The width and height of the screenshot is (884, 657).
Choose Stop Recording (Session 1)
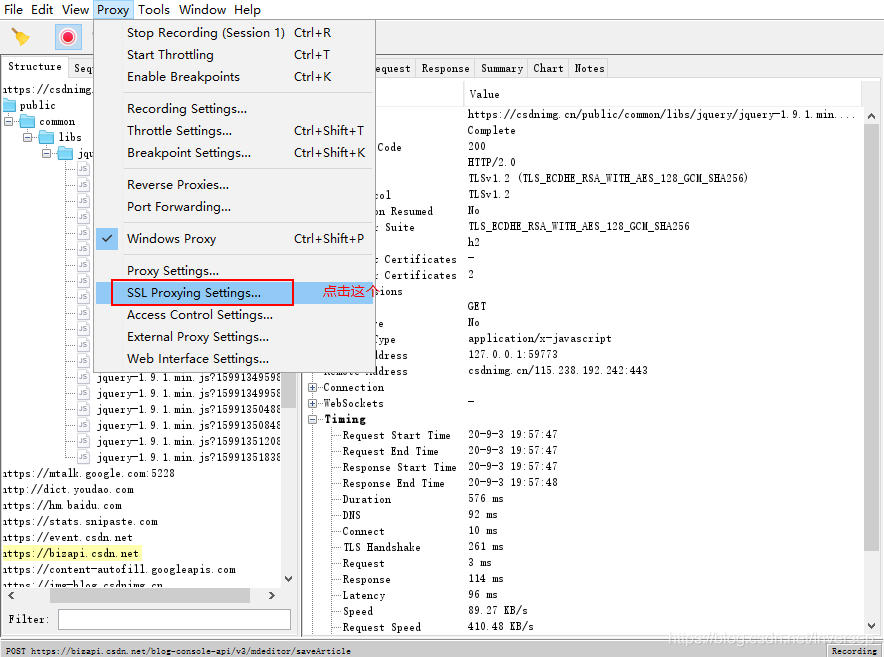coord(234,33)
